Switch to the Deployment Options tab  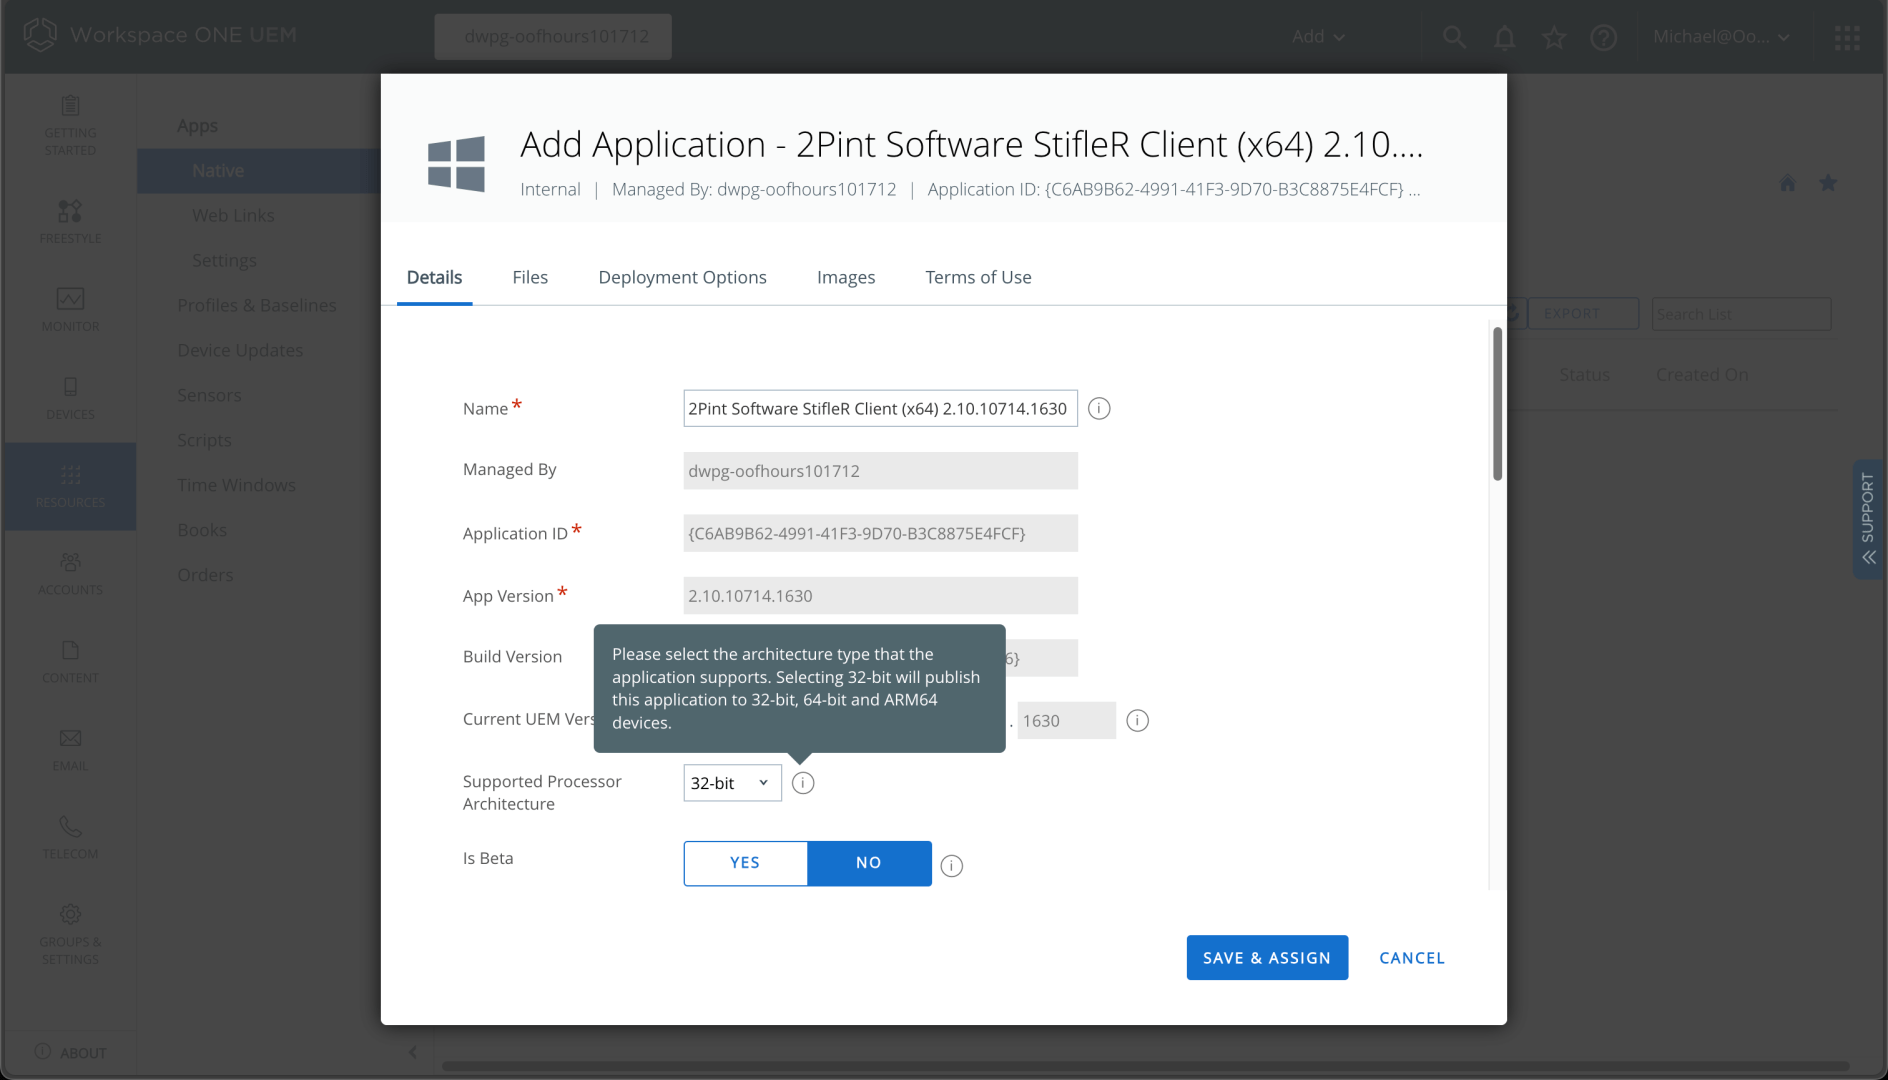click(x=682, y=277)
